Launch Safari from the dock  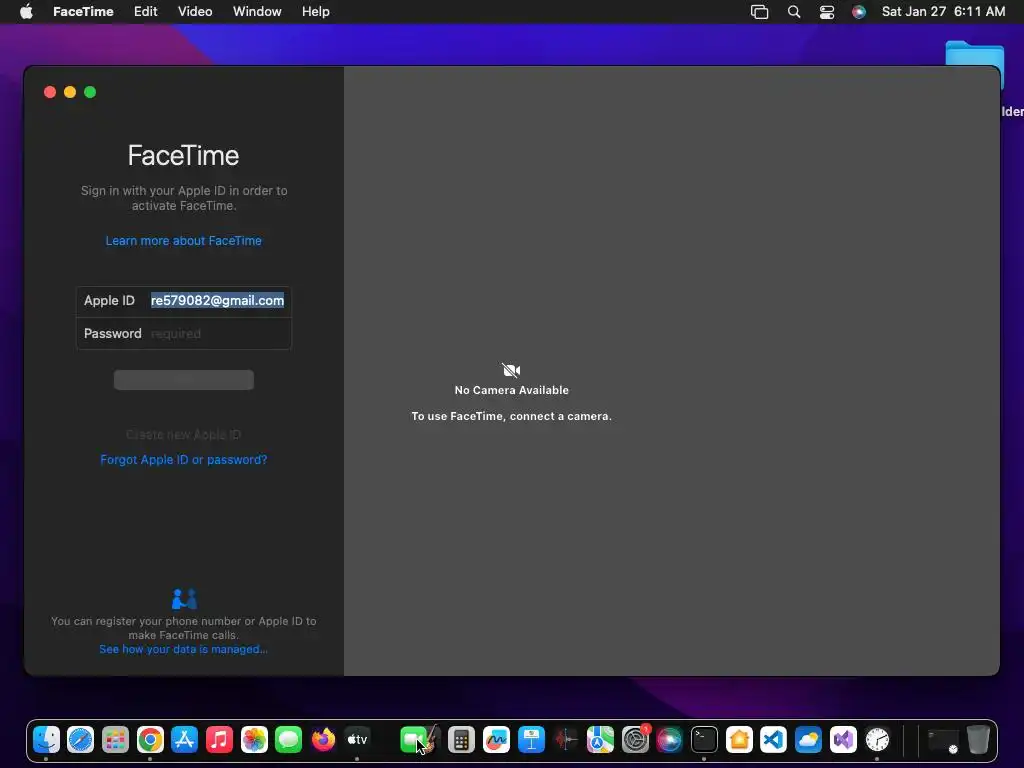[81, 740]
